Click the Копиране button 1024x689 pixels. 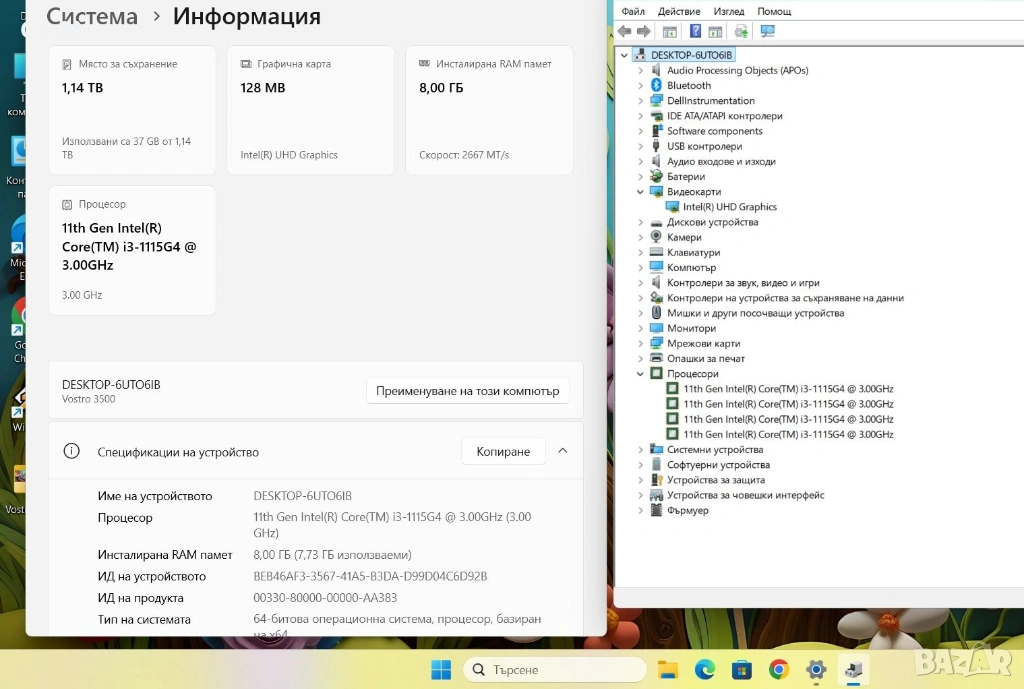coord(503,452)
